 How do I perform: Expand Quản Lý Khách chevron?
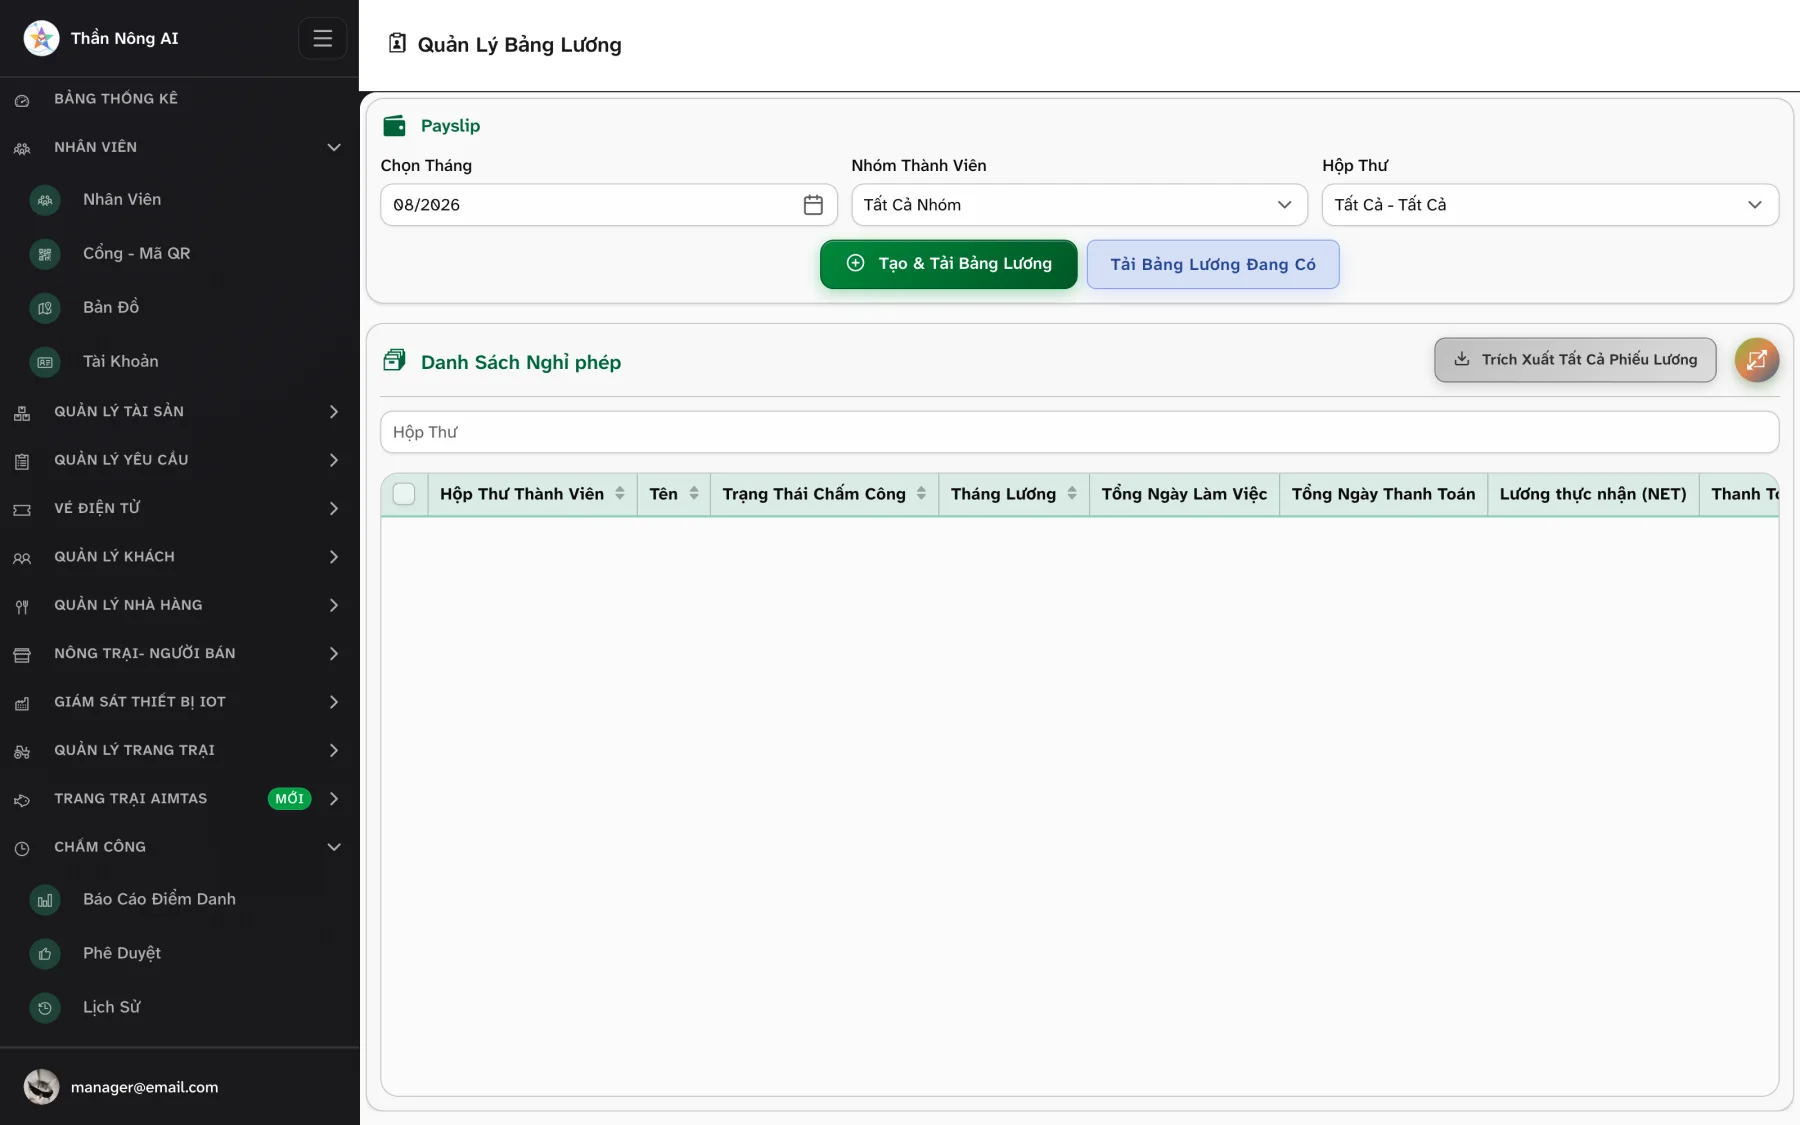point(334,556)
